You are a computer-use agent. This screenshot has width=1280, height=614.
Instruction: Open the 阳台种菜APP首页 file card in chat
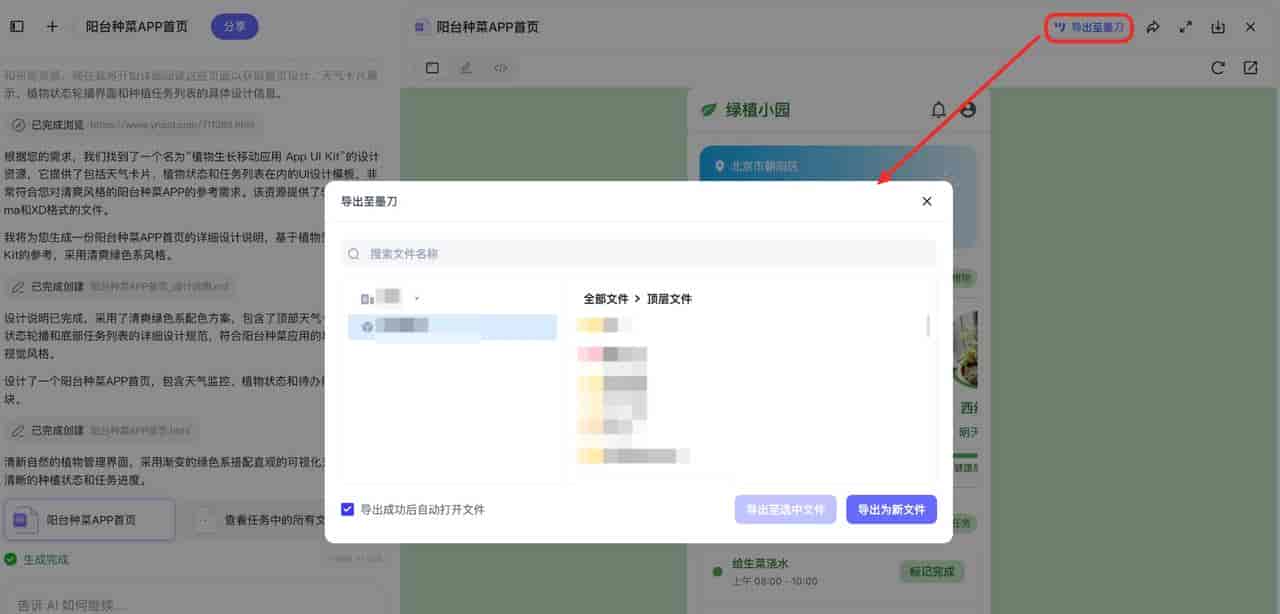coord(89,520)
